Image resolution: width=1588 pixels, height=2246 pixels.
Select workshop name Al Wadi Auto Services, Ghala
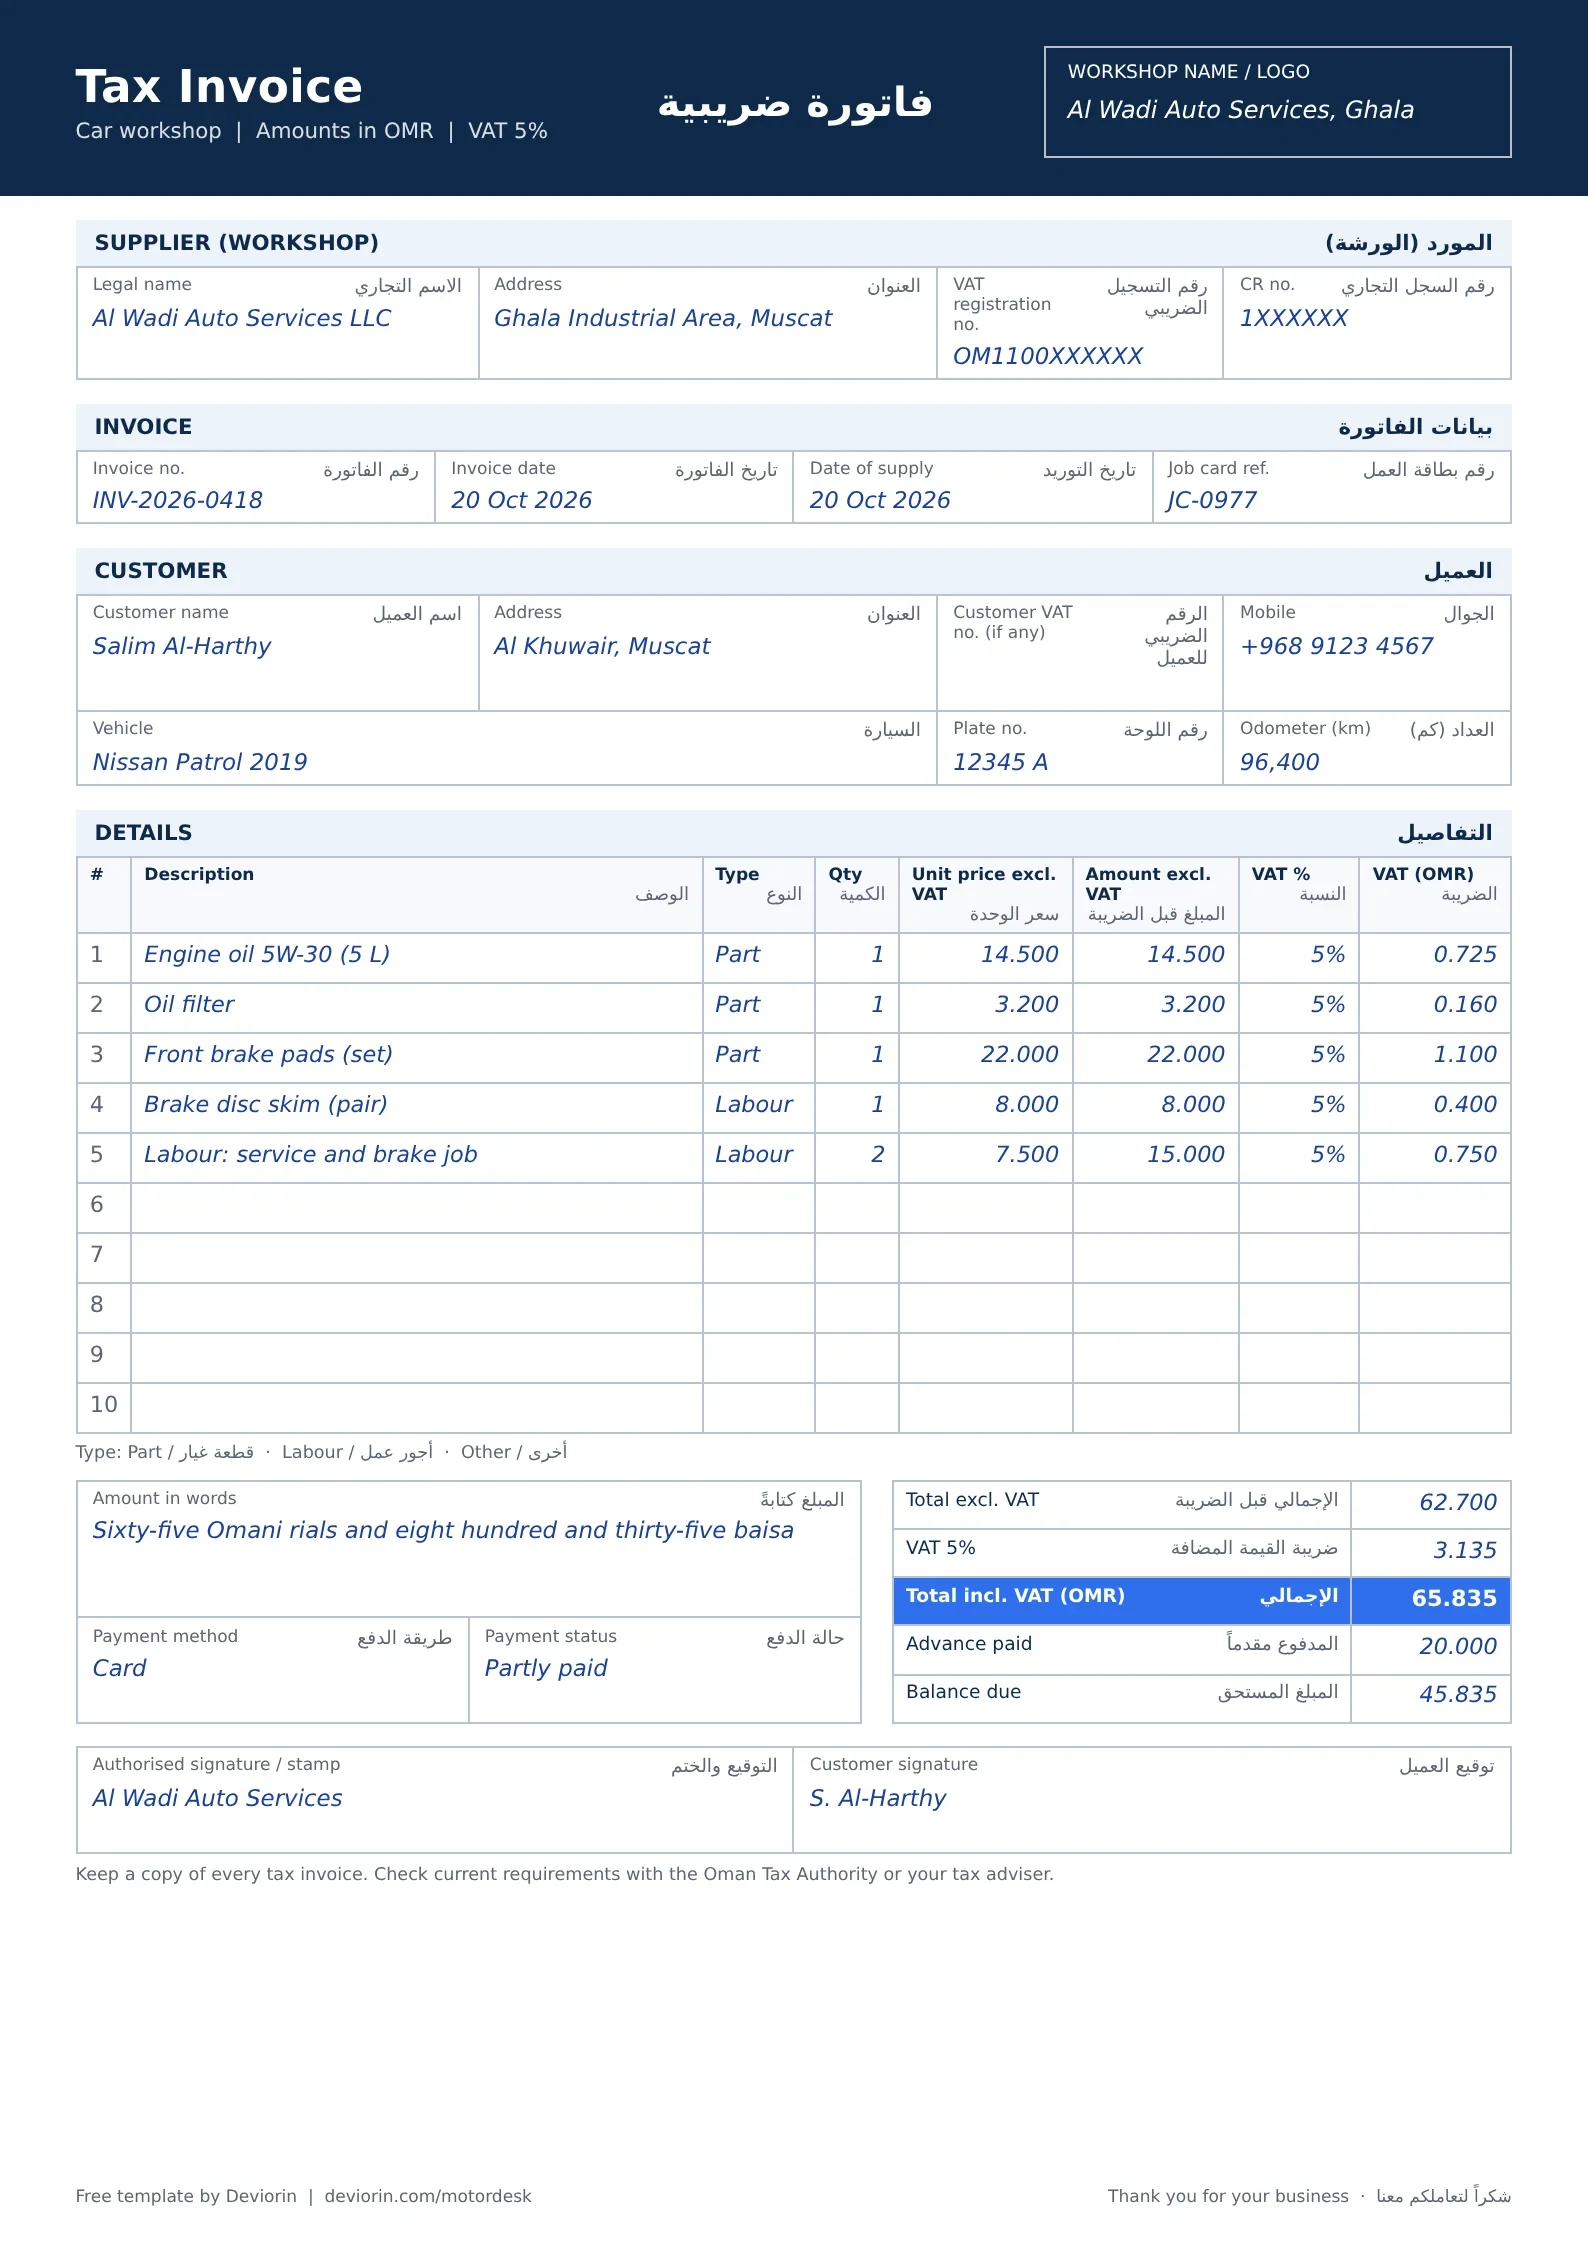tap(1240, 110)
